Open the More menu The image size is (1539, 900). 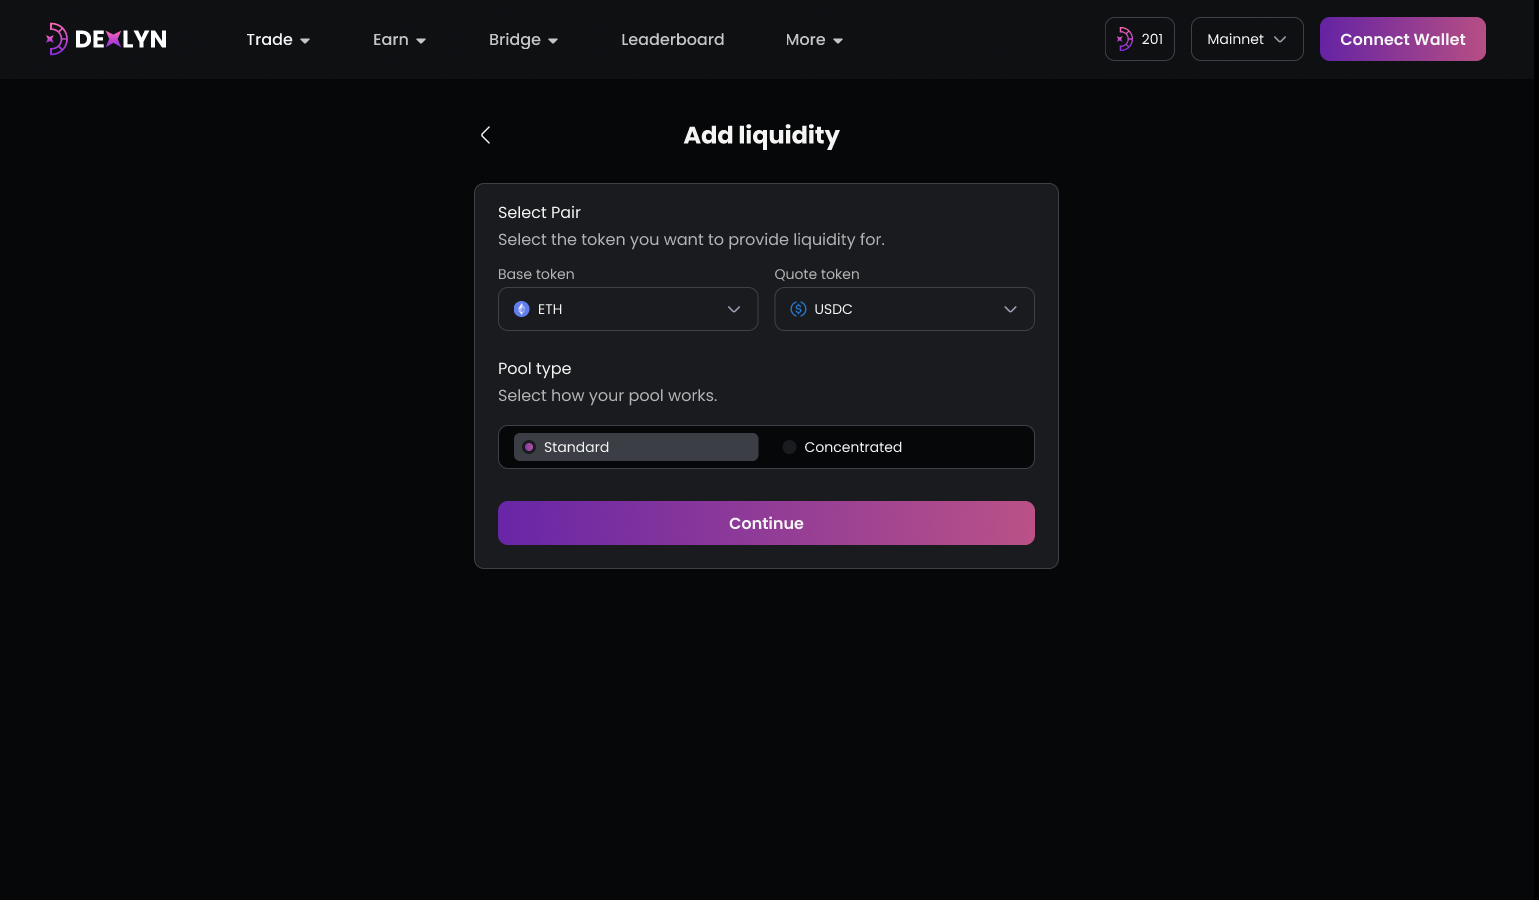pyautogui.click(x=813, y=39)
